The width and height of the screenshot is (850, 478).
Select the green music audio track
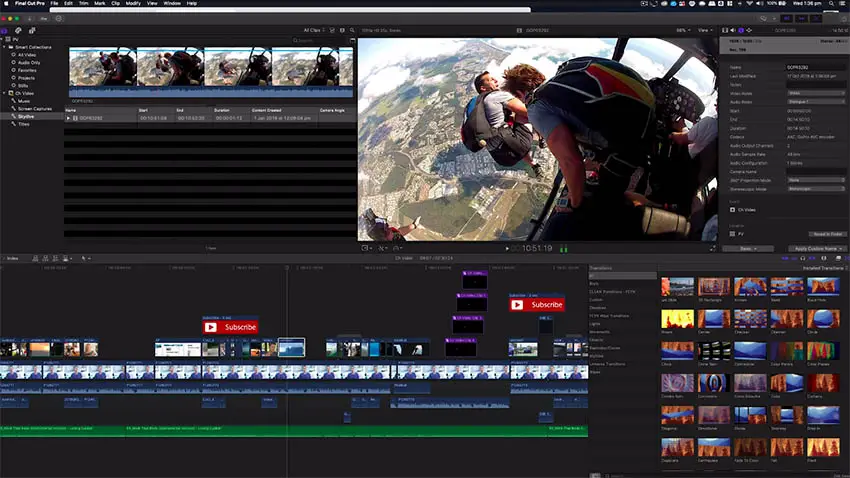(x=294, y=430)
